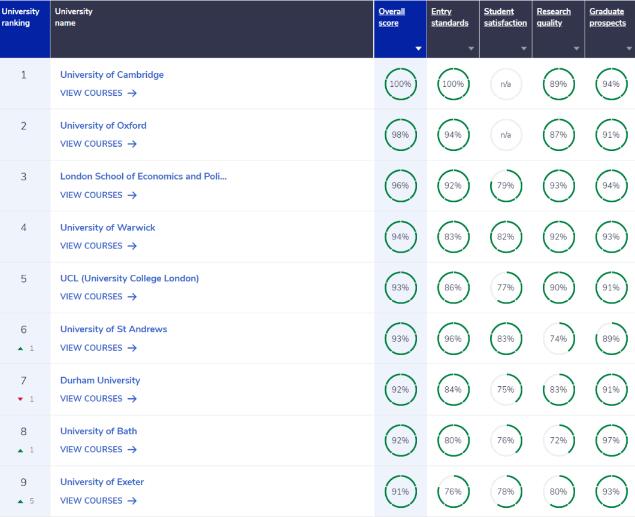Click Oxford 94% entry standards ring
This screenshot has width=635, height=517.
(x=453, y=135)
